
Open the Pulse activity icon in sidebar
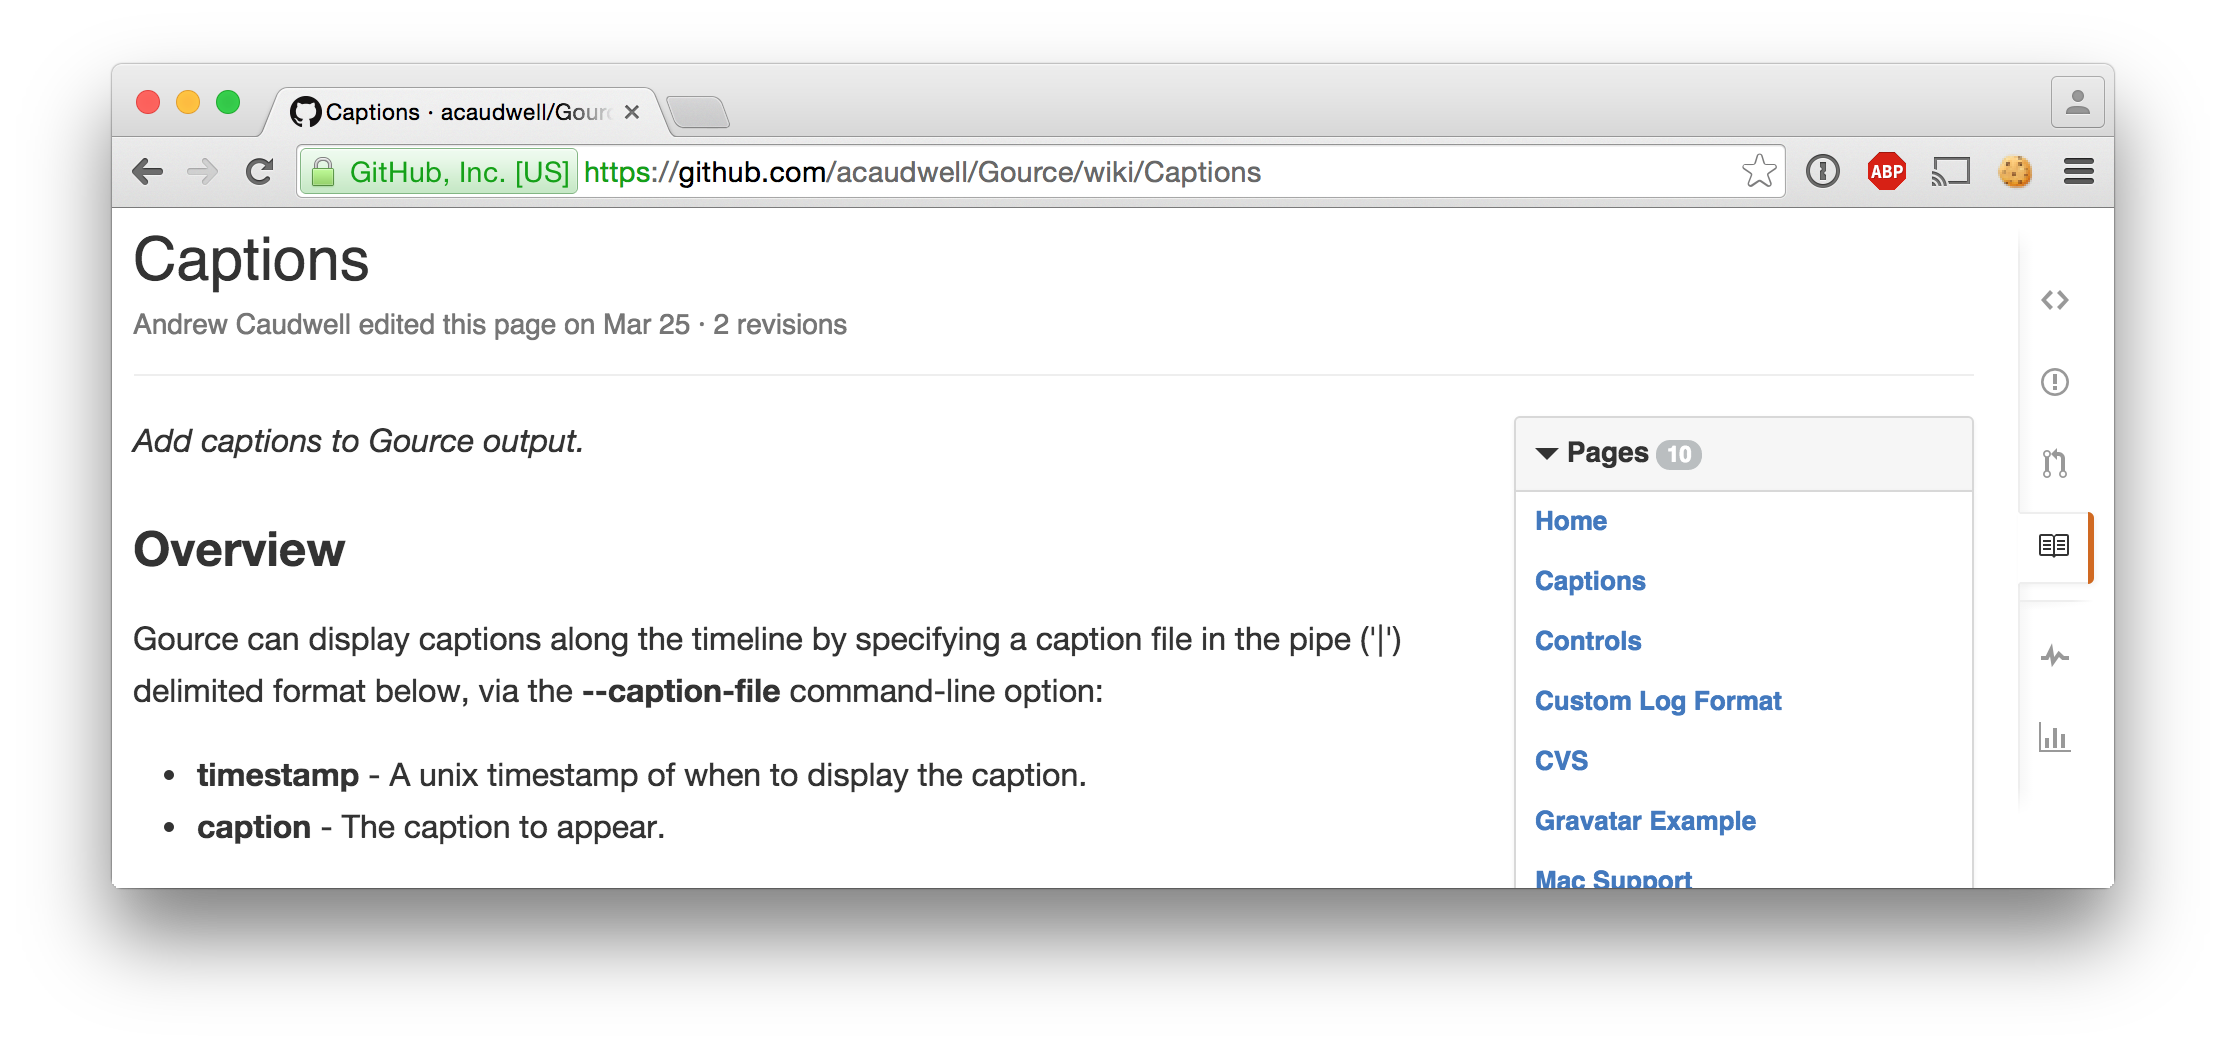(2054, 656)
